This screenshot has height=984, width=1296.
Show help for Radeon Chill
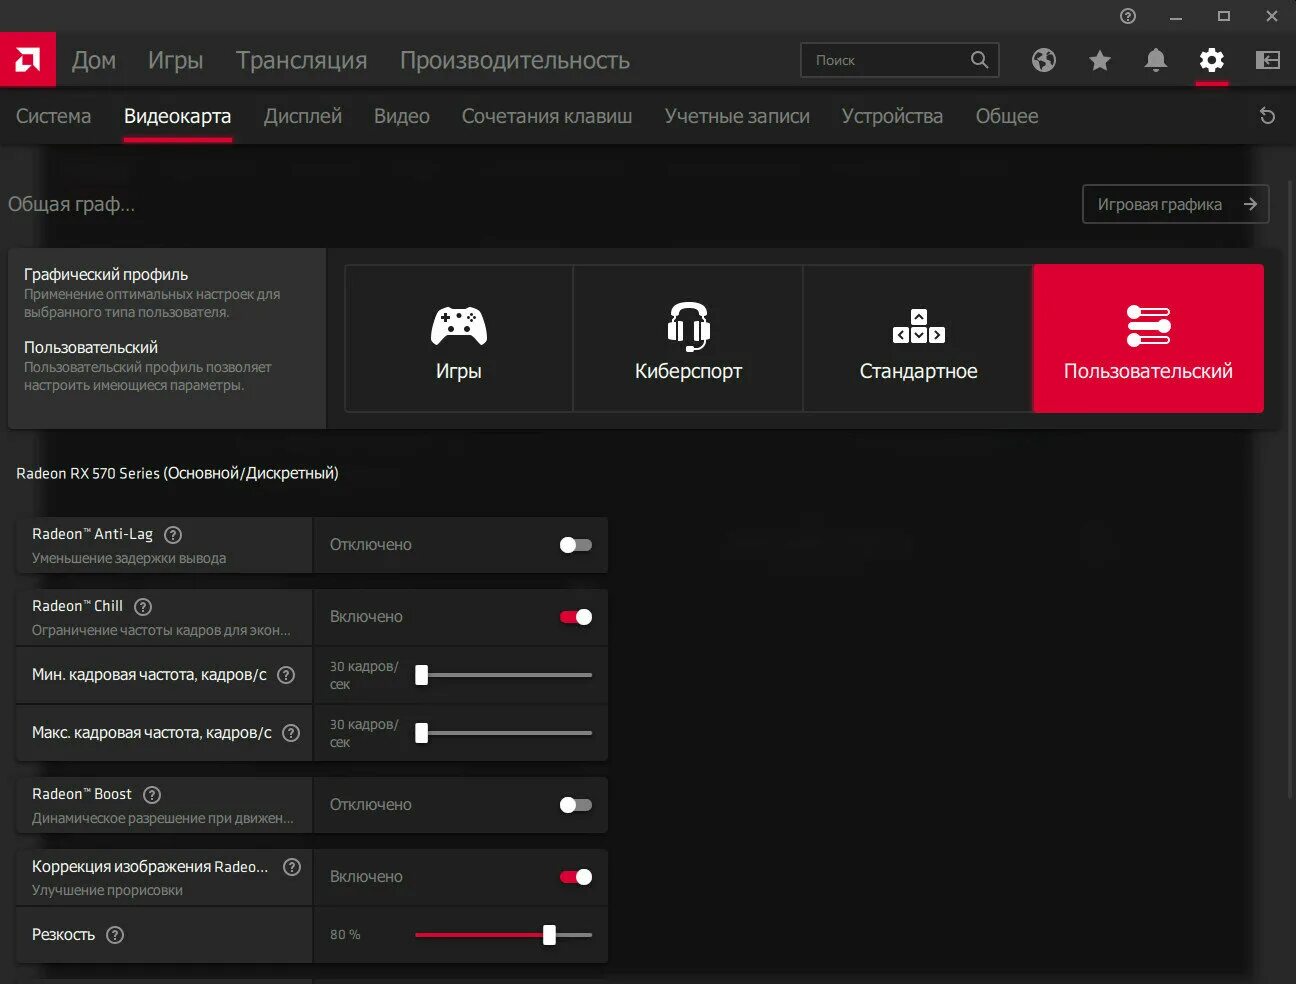tap(143, 607)
